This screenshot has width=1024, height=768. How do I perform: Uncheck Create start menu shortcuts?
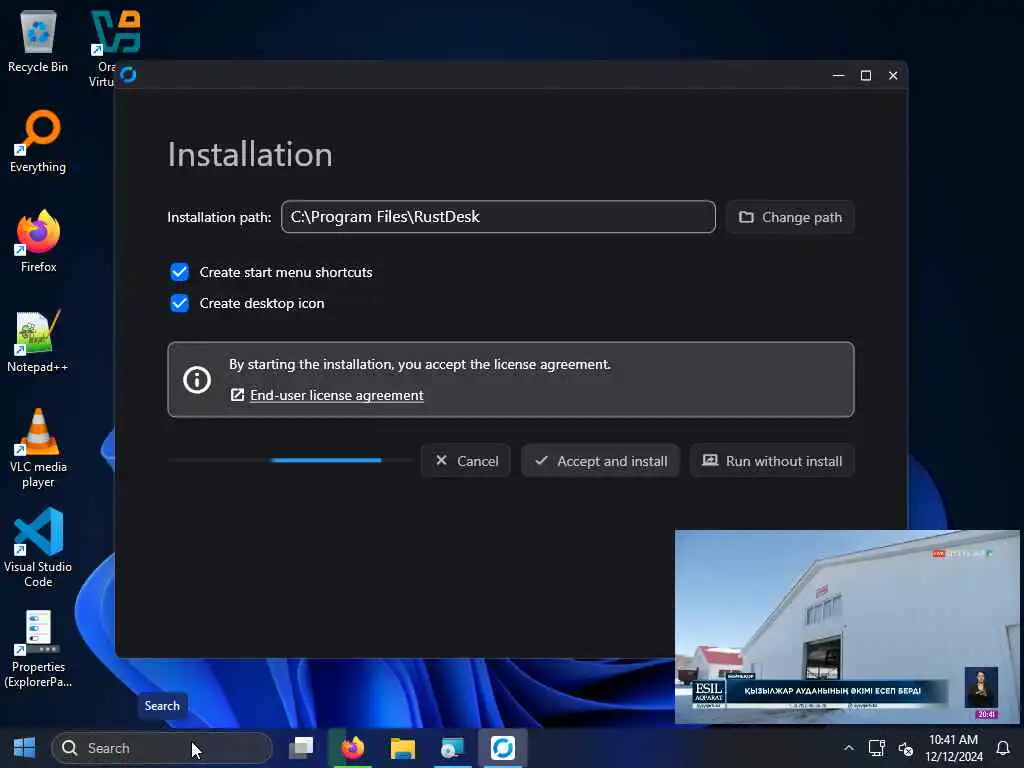pos(180,272)
